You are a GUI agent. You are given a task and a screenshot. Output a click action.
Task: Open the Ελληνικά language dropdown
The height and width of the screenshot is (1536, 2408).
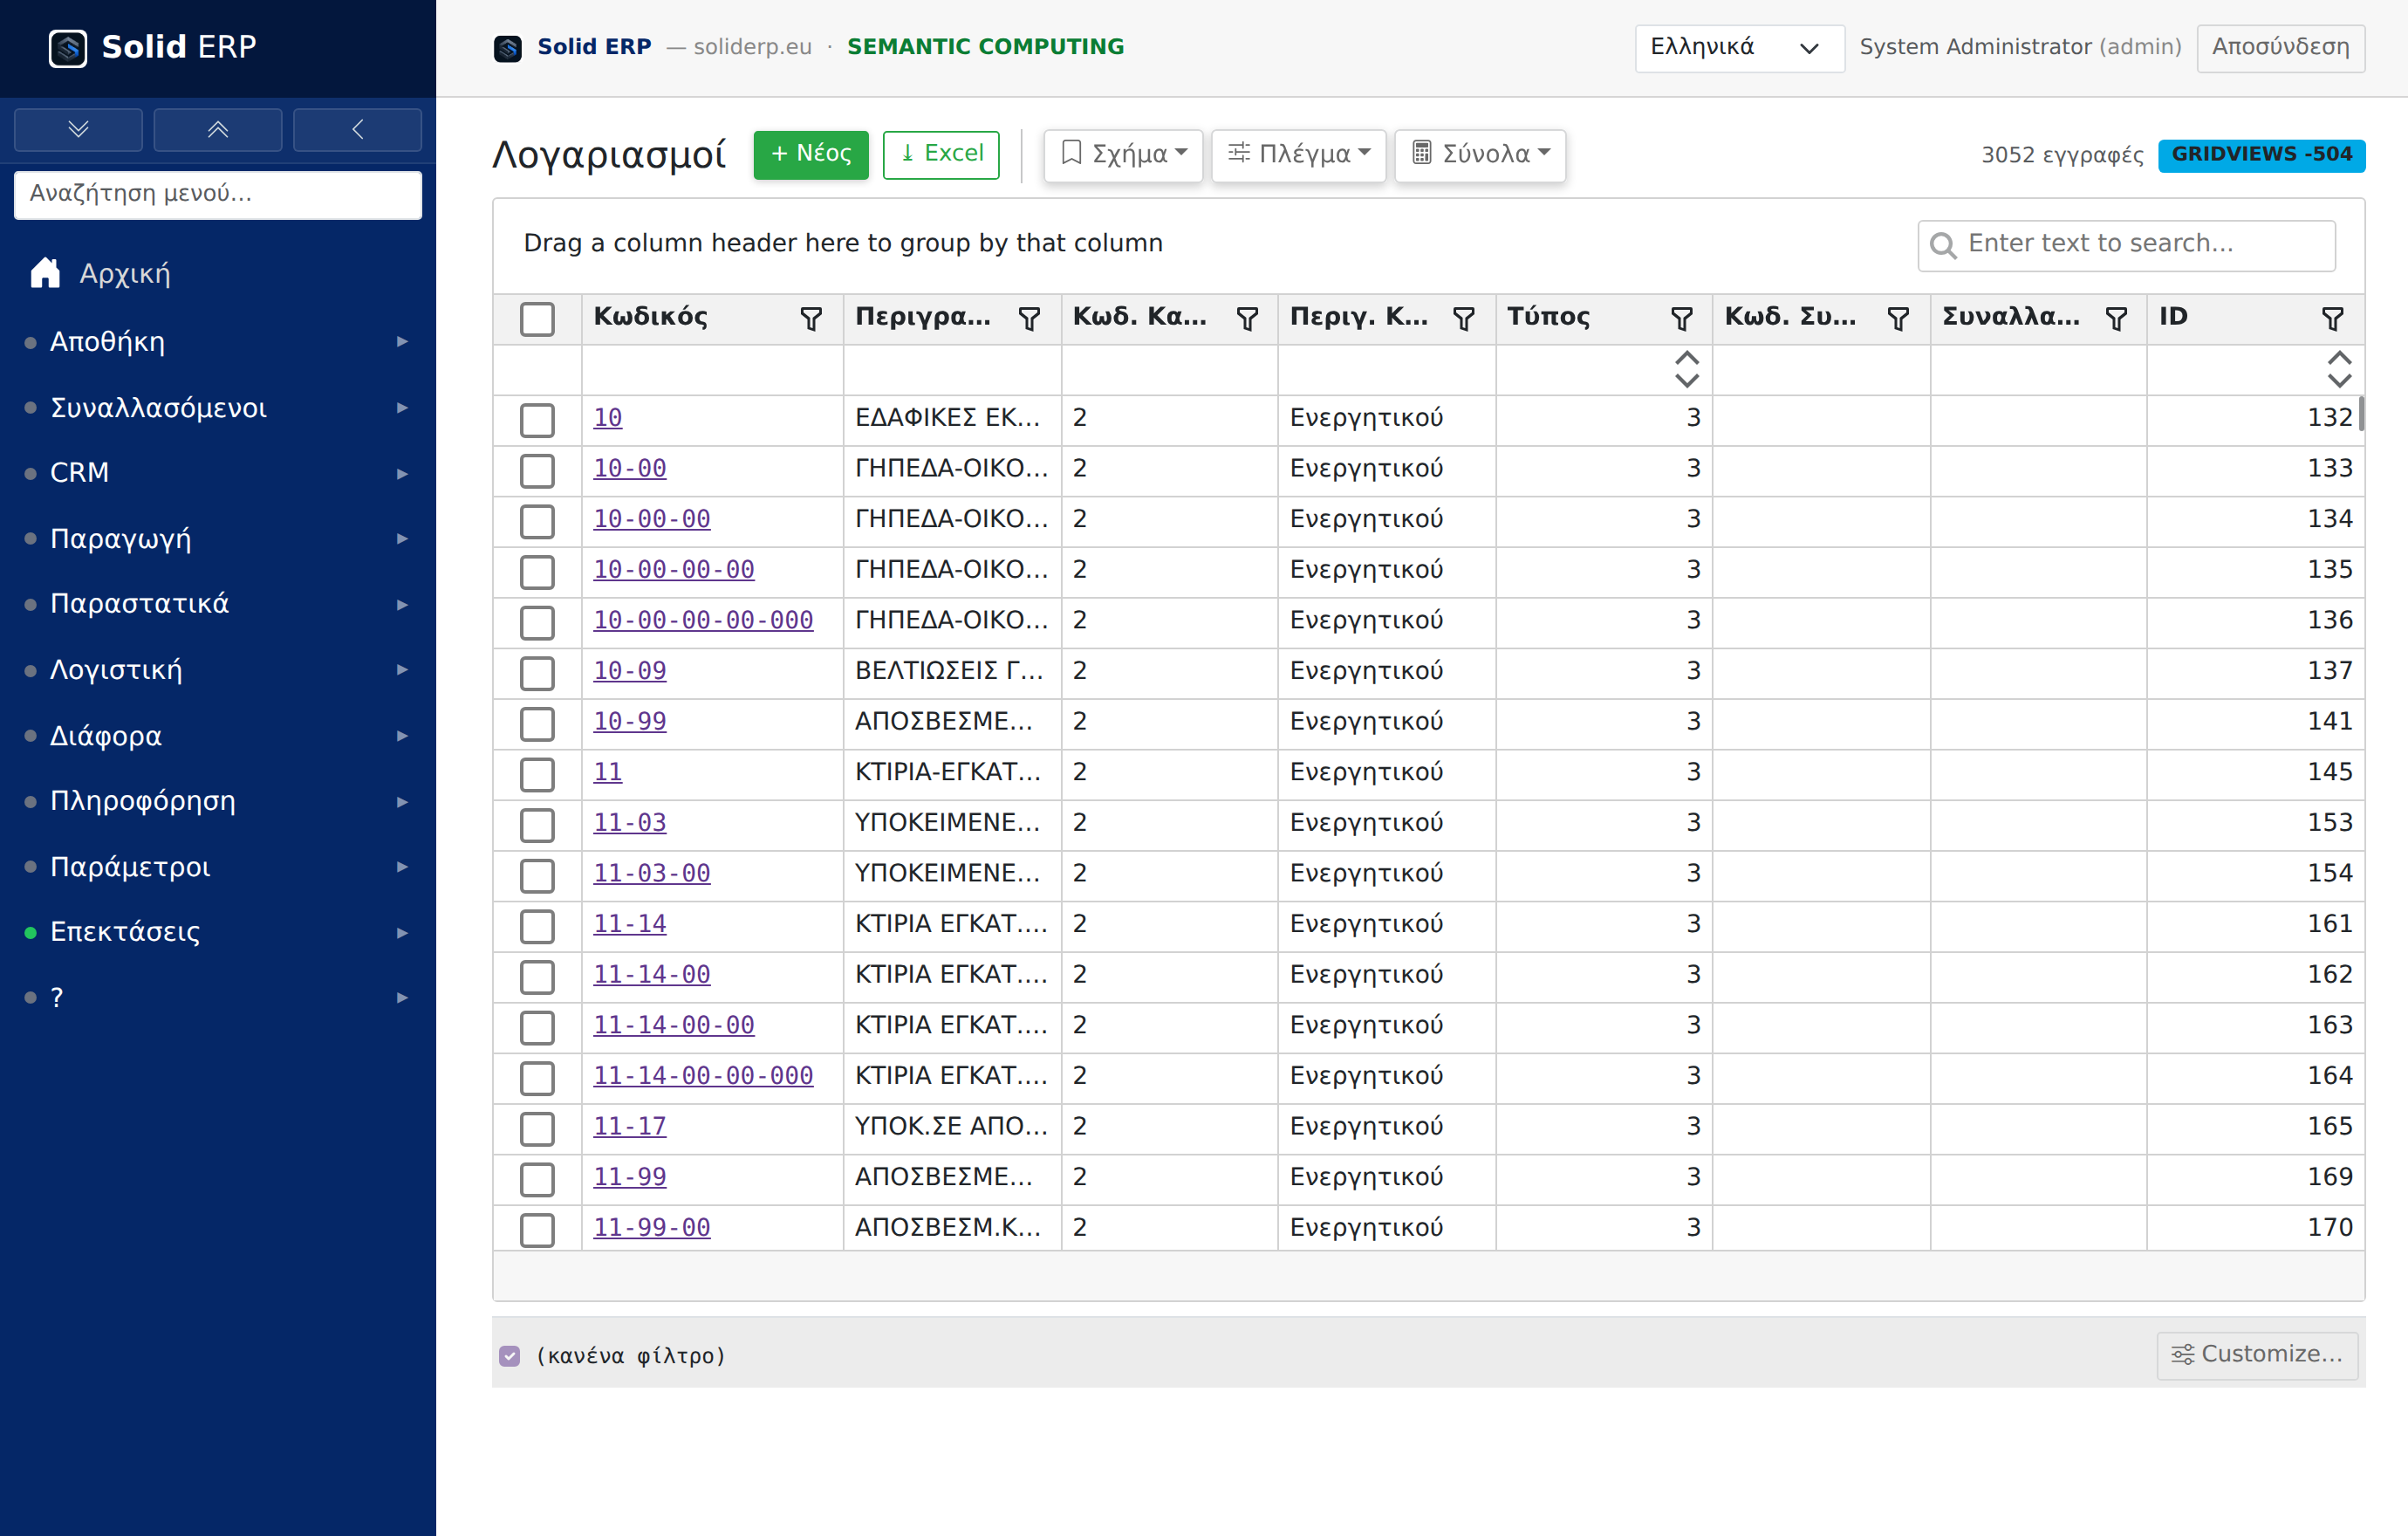[1739, 48]
